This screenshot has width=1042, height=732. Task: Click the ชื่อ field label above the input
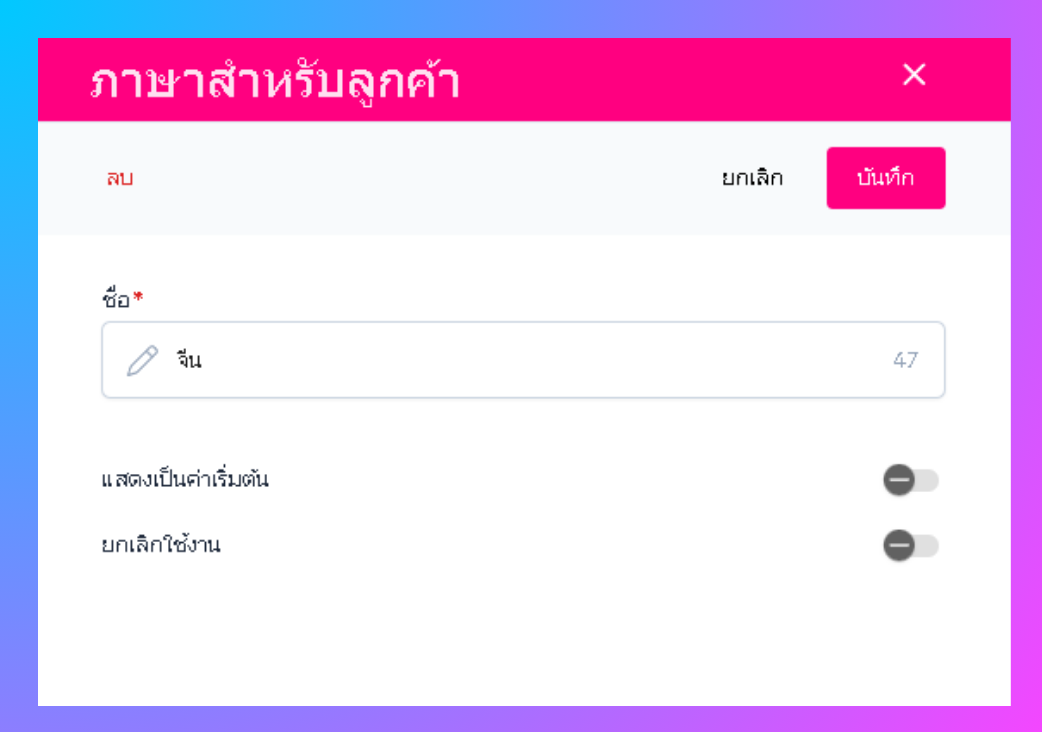pyautogui.click(x=116, y=300)
